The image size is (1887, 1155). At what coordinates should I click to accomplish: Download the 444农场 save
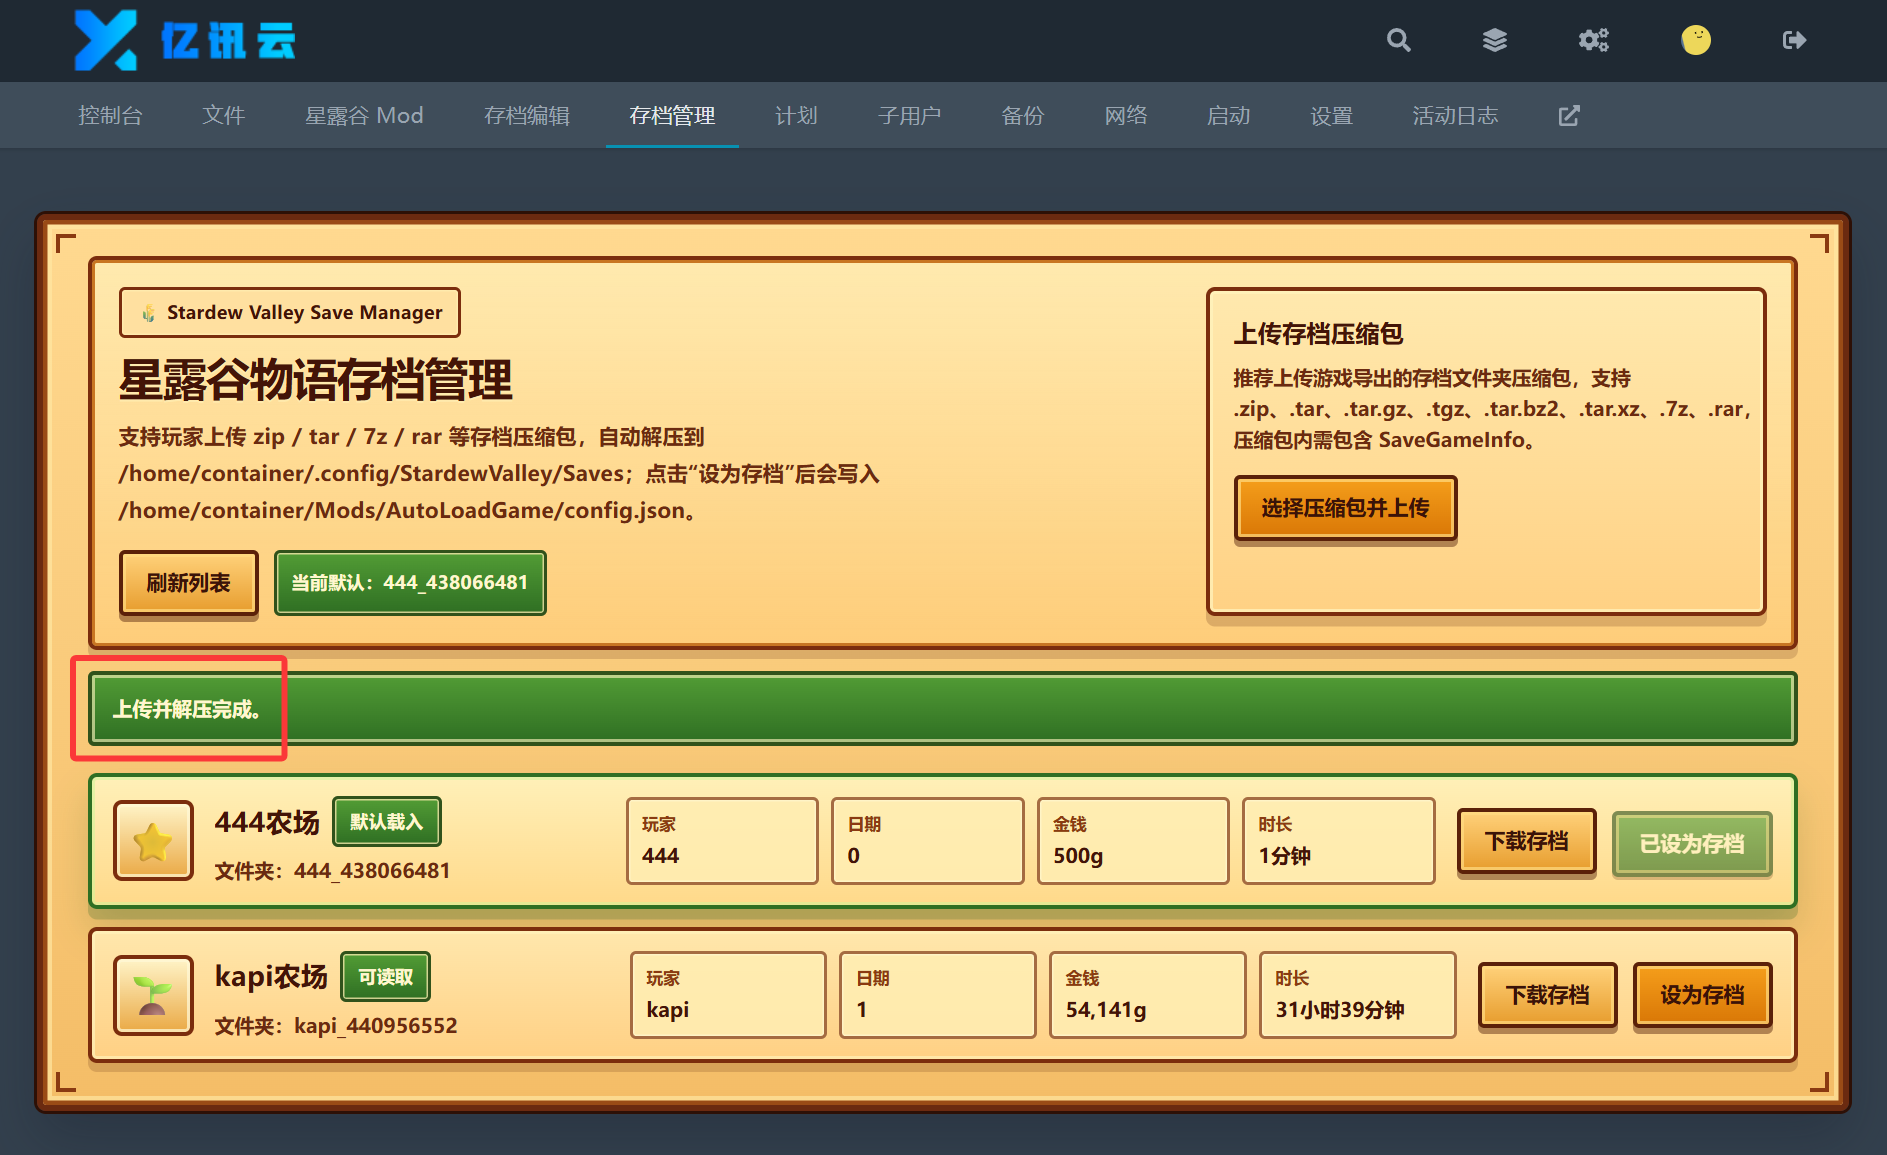coord(1526,842)
